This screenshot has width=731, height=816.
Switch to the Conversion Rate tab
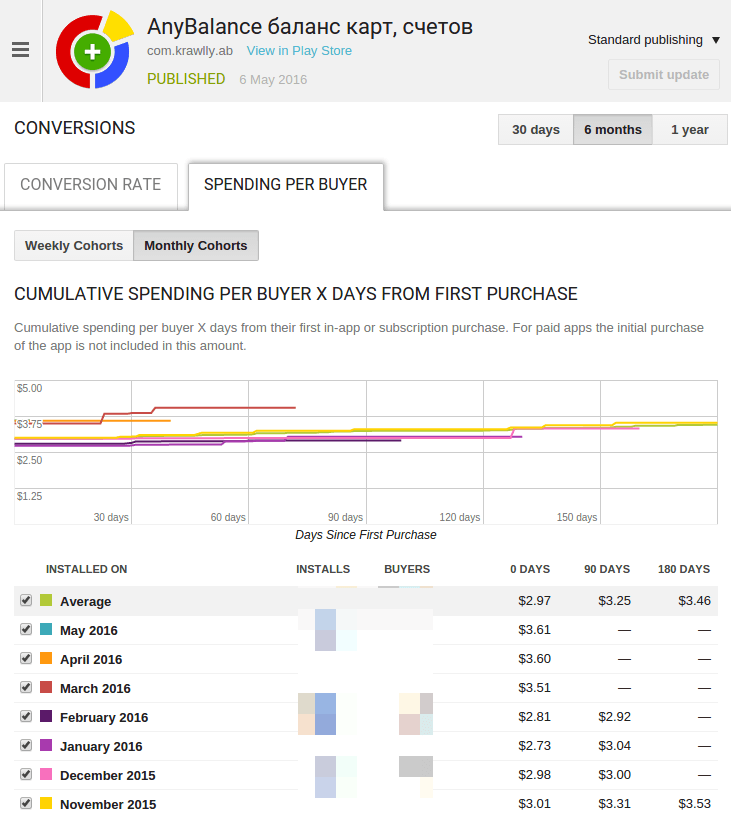coord(91,185)
